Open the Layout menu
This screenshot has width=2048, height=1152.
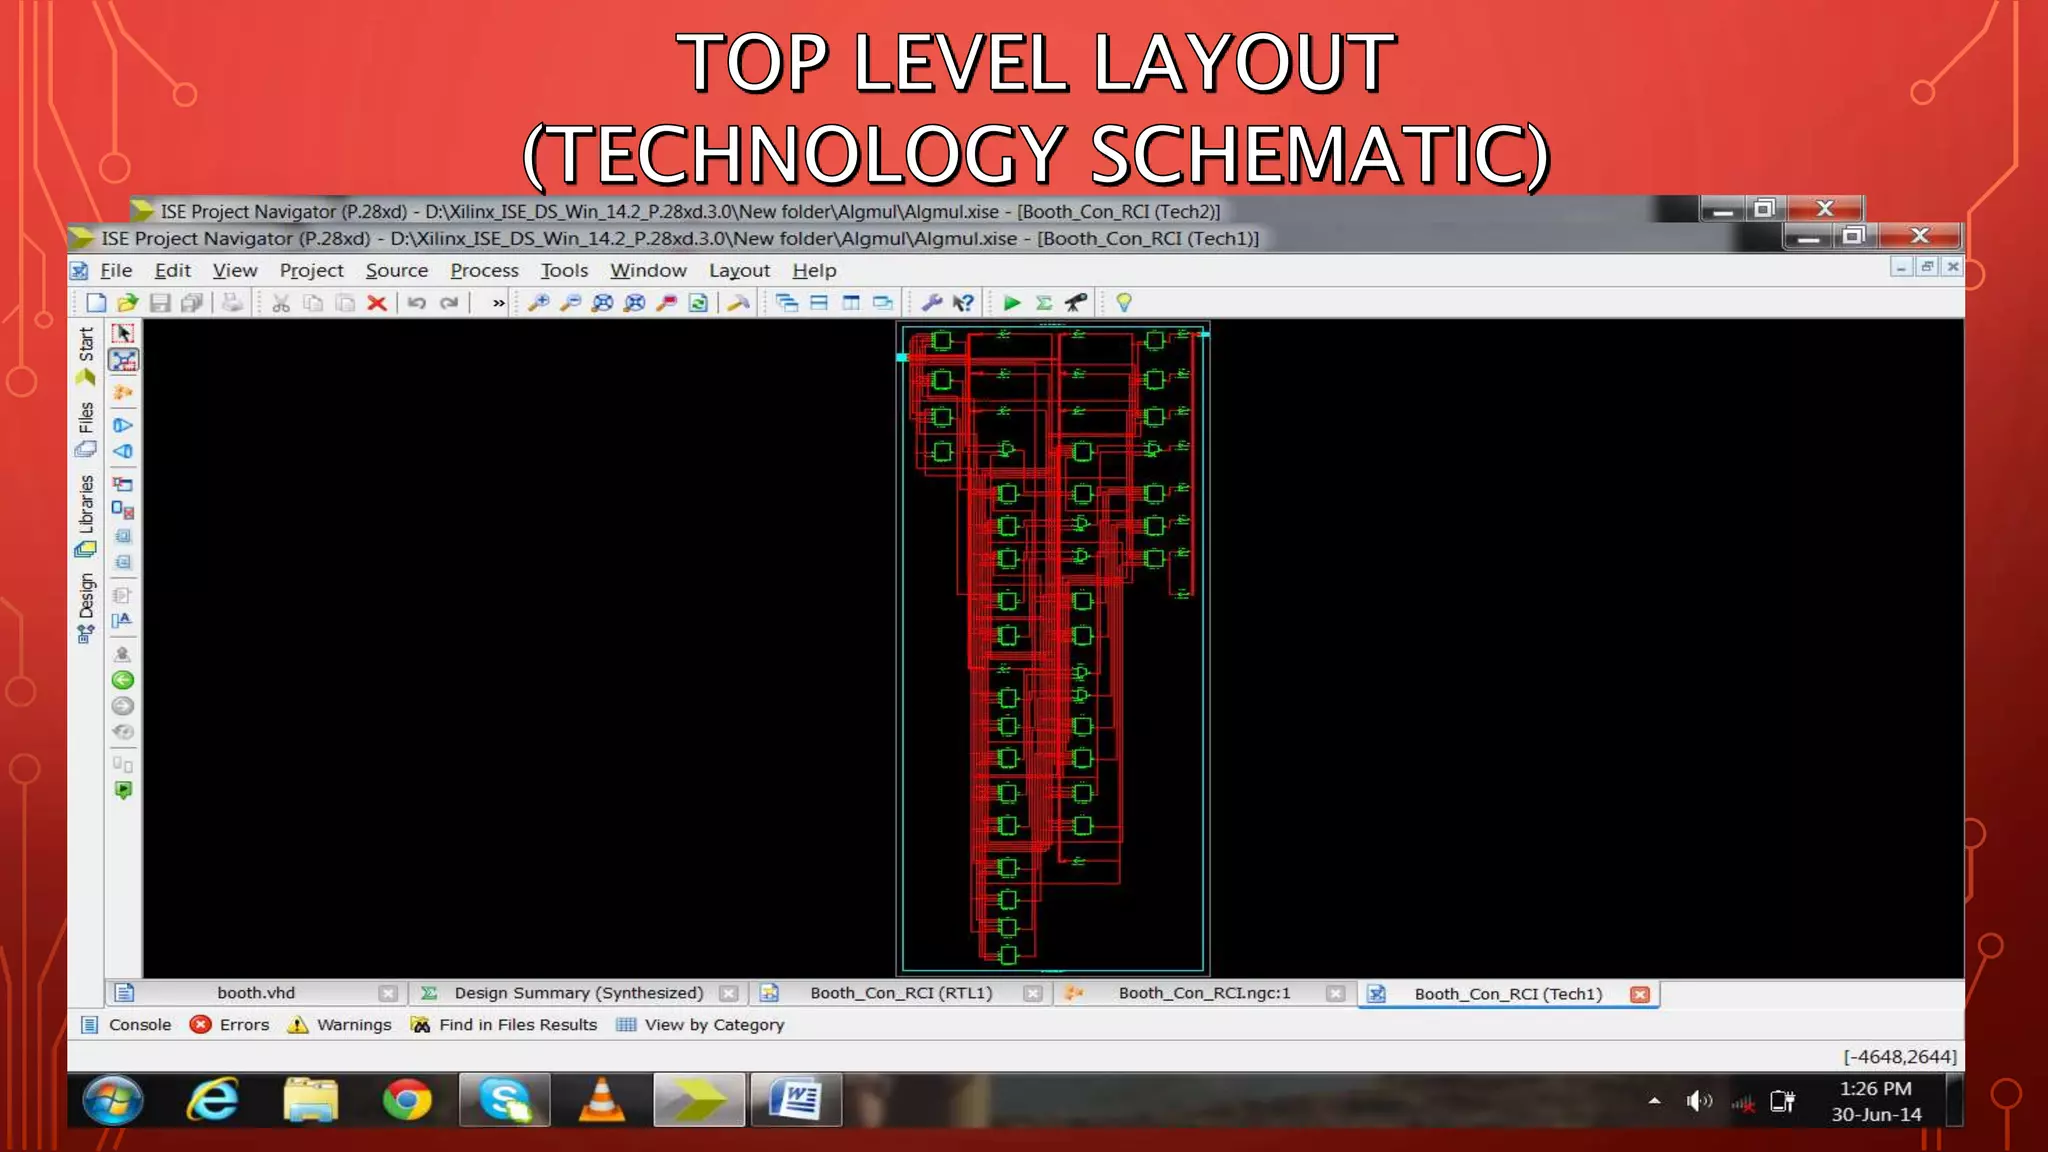(x=739, y=270)
